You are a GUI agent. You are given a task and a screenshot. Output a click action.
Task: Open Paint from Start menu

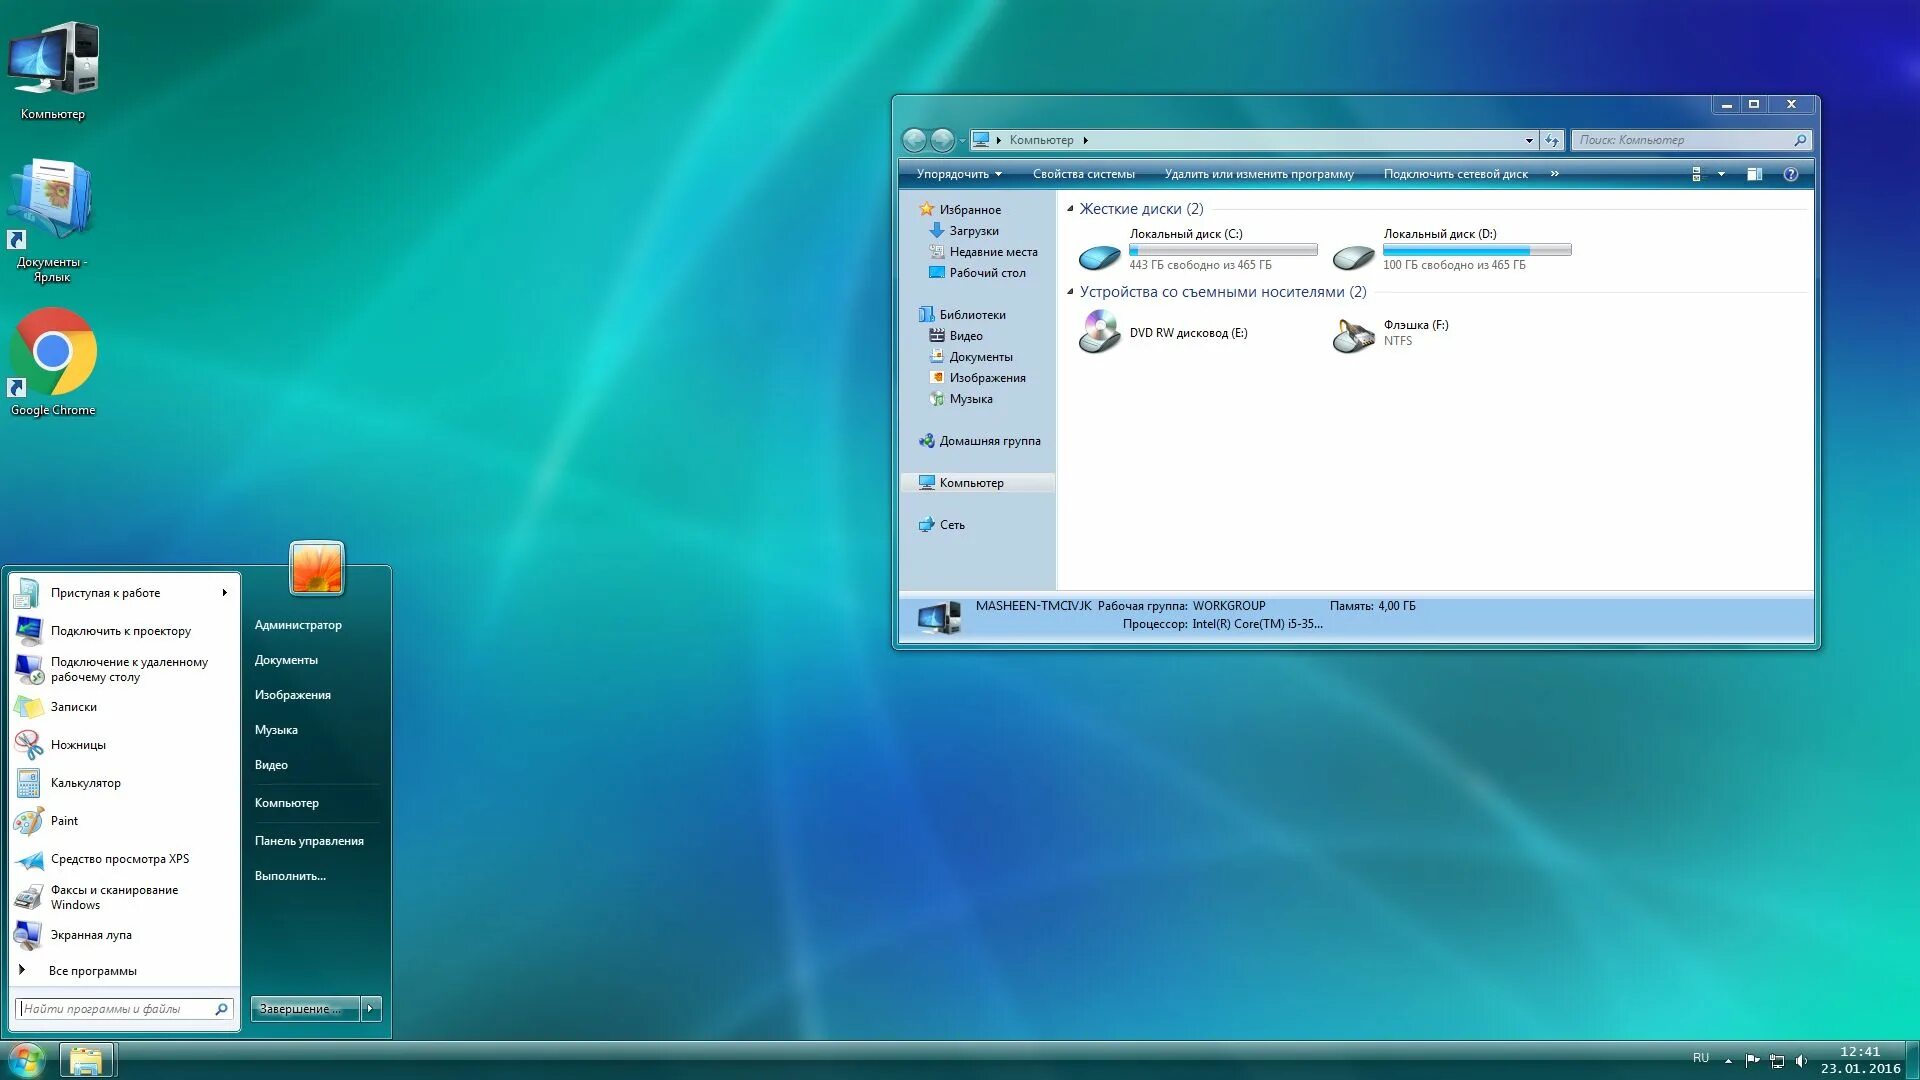point(124,821)
